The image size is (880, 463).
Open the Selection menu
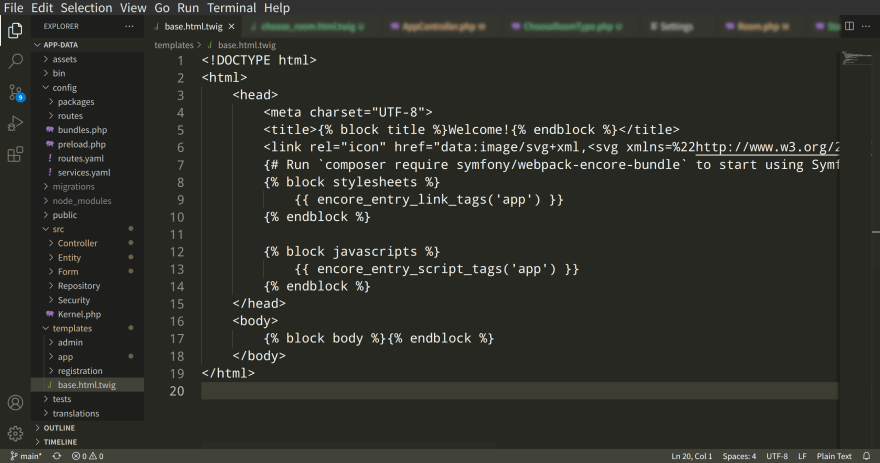86,8
